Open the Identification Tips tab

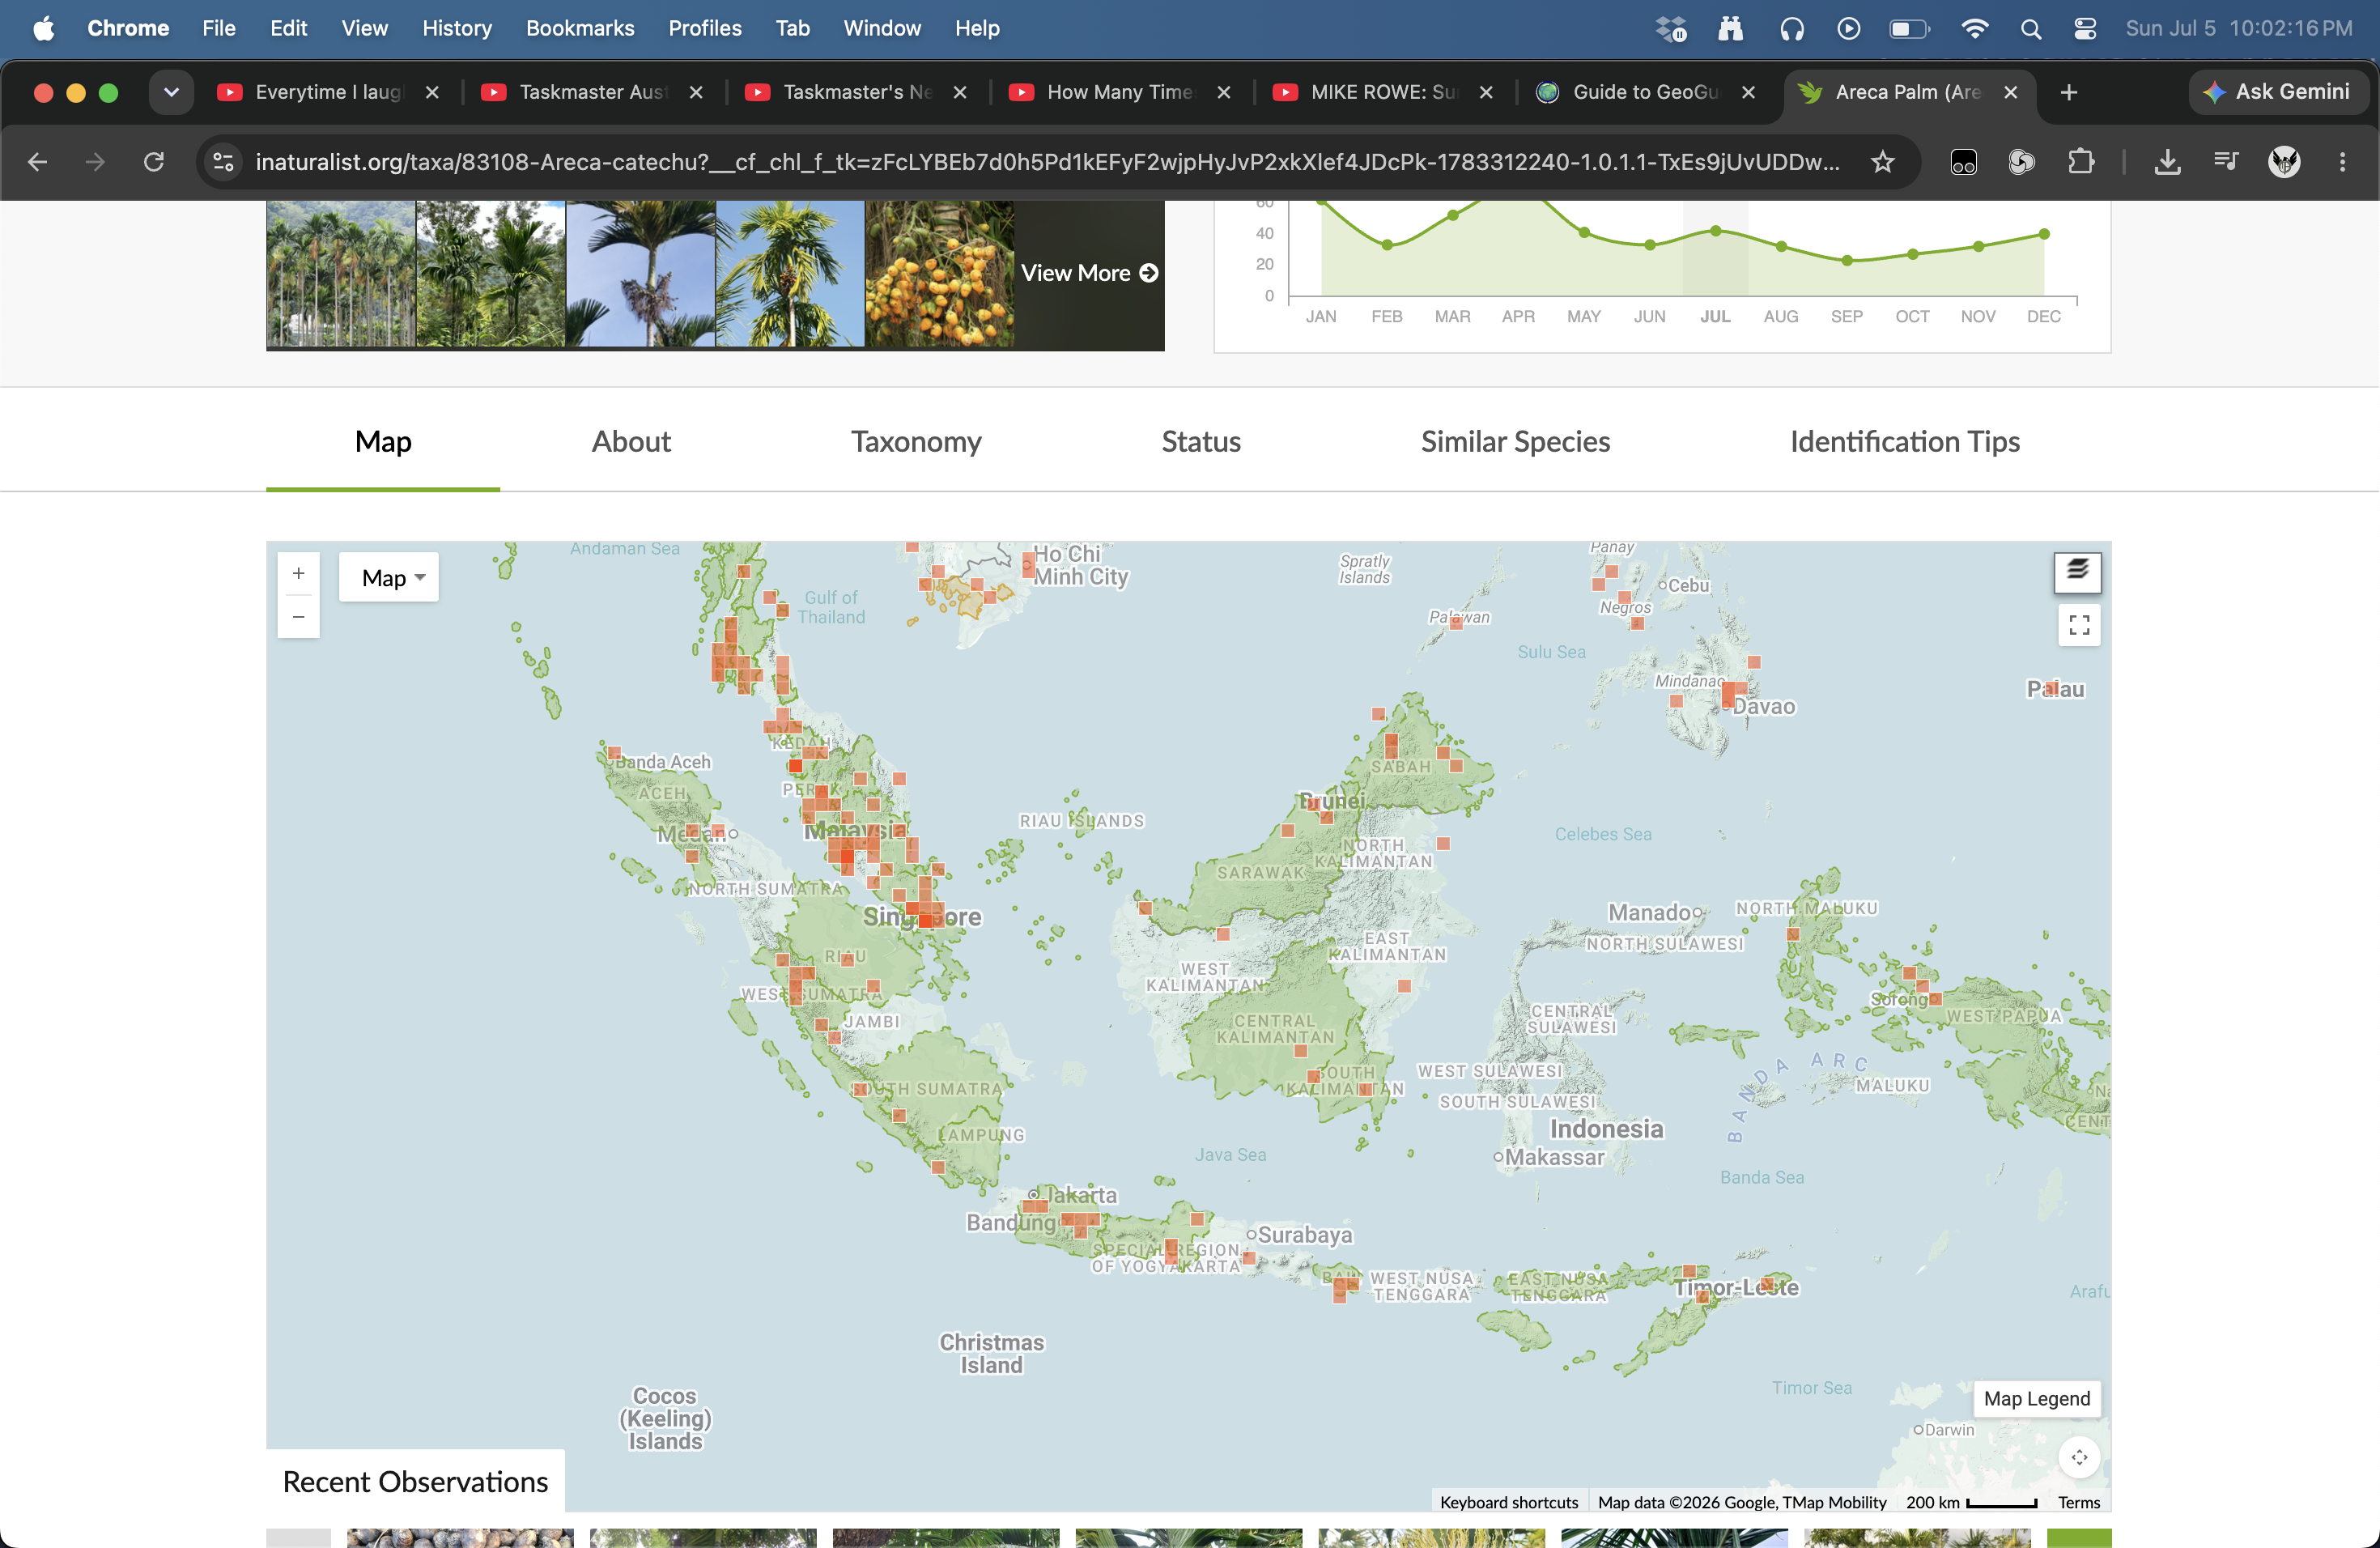pos(1905,441)
